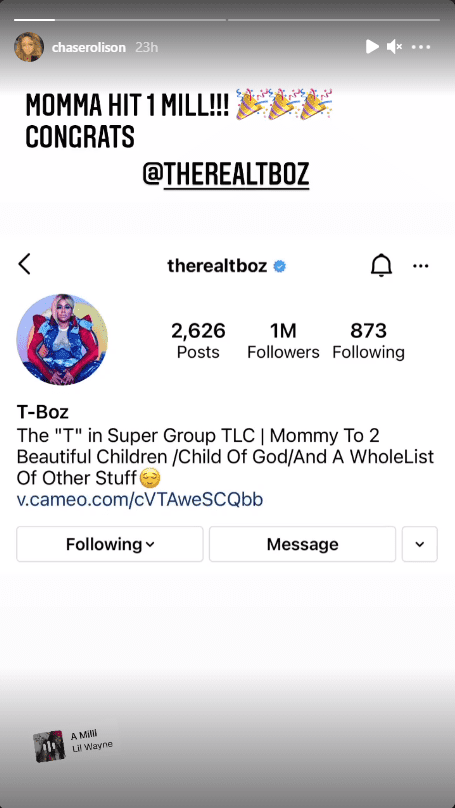Open the A Milli music sticker

74,743
